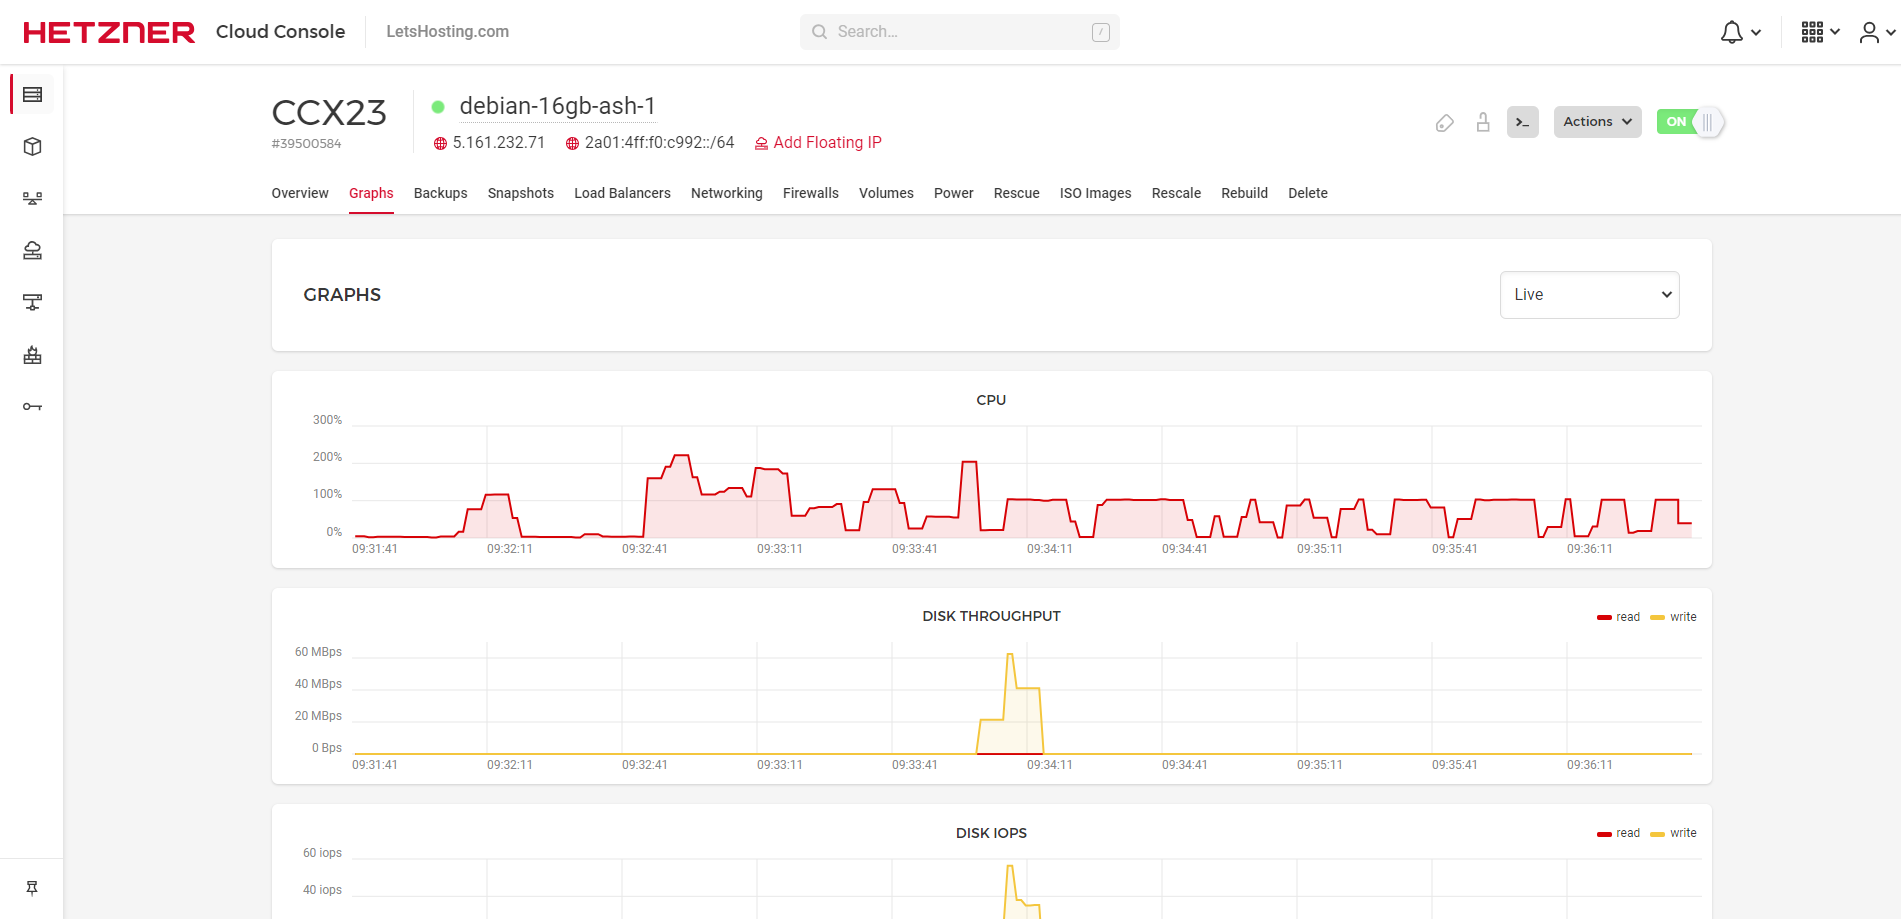
Task: Open Delete tab
Action: coord(1307,193)
